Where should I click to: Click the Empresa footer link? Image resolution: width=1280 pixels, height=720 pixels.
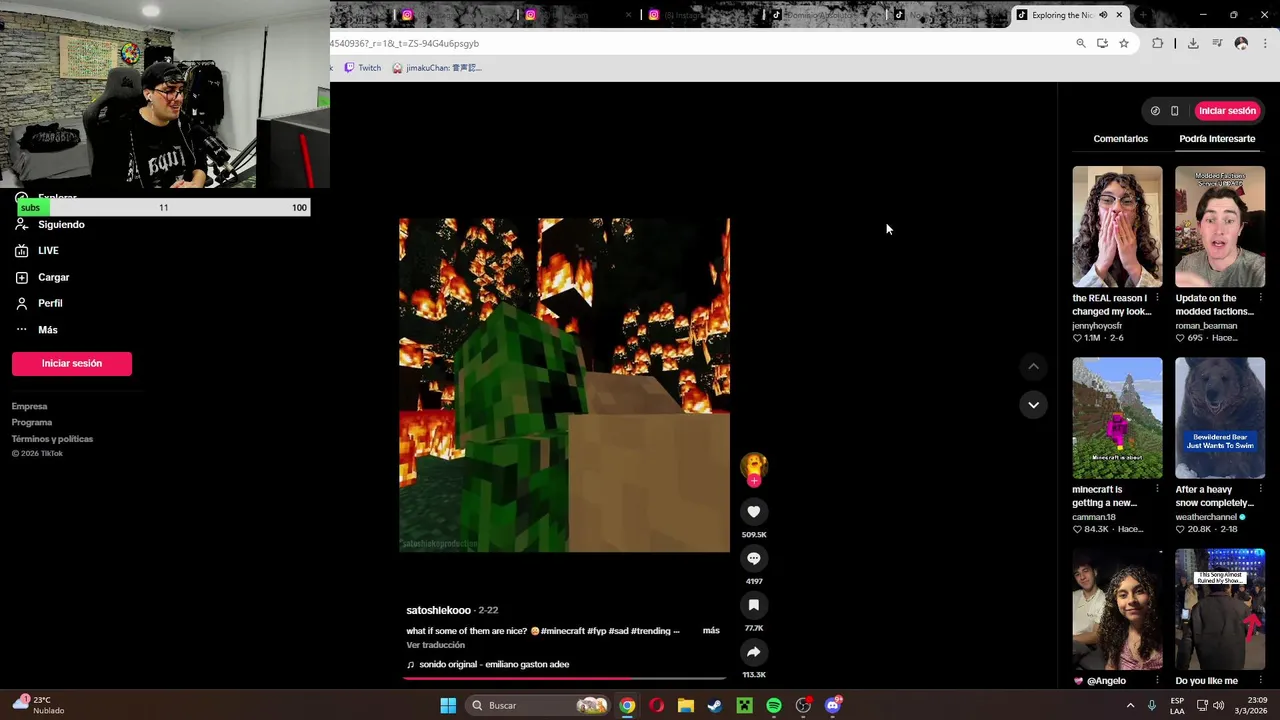(x=29, y=406)
